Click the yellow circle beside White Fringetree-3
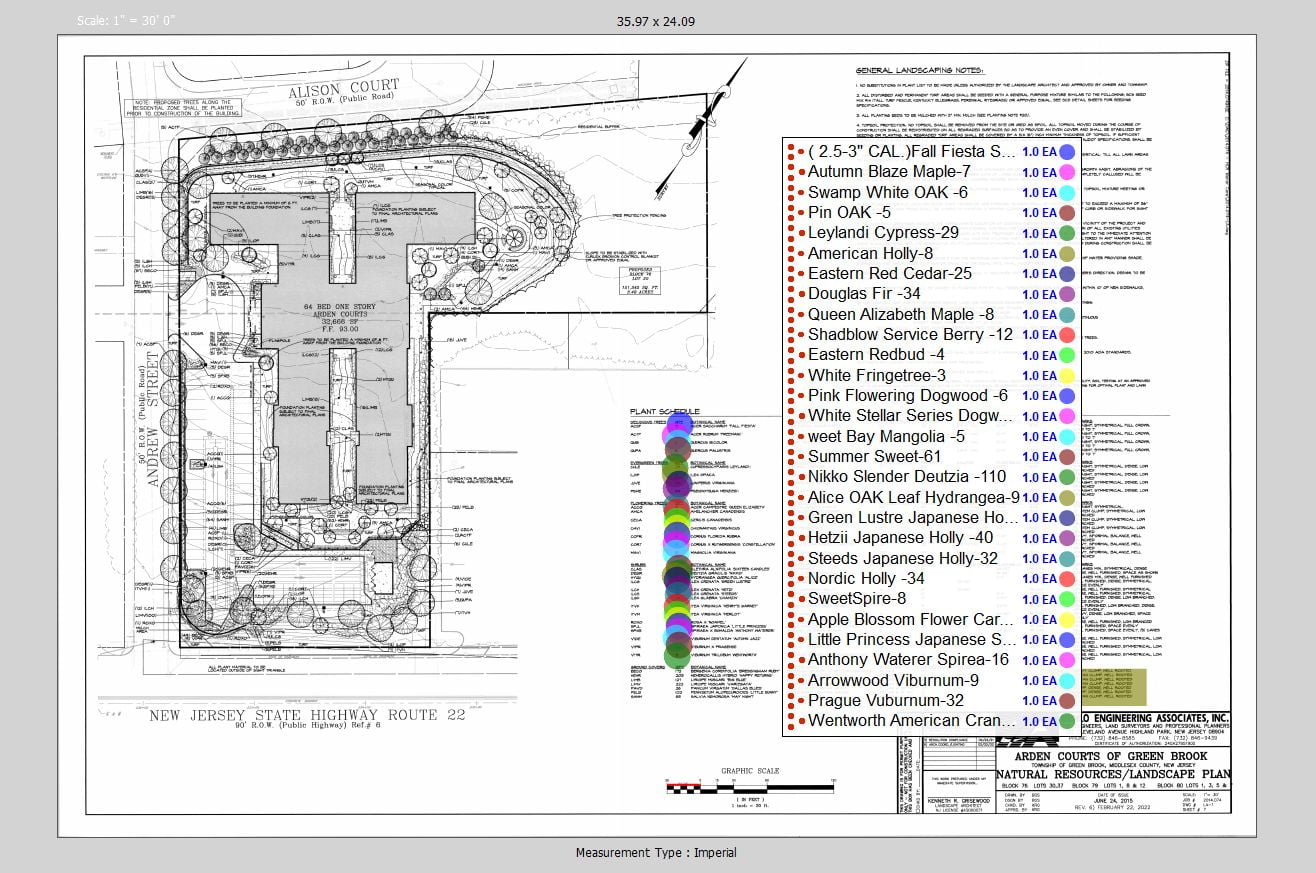Viewport: 1316px width, 873px height. click(x=1067, y=376)
